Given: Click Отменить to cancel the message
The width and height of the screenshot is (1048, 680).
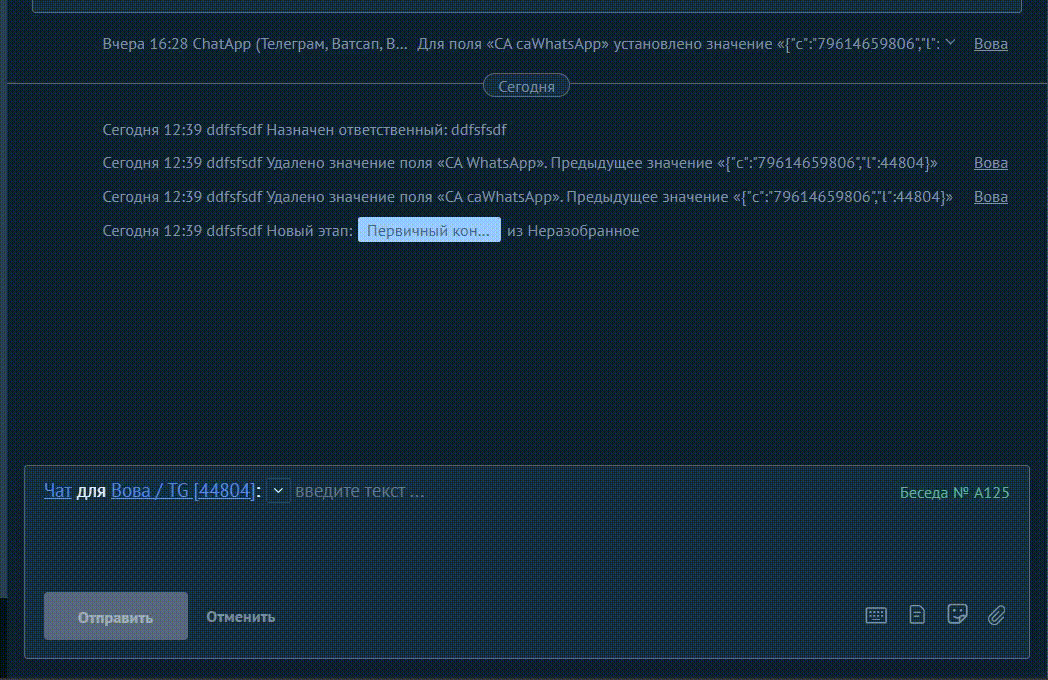Looking at the screenshot, I should [x=240, y=617].
